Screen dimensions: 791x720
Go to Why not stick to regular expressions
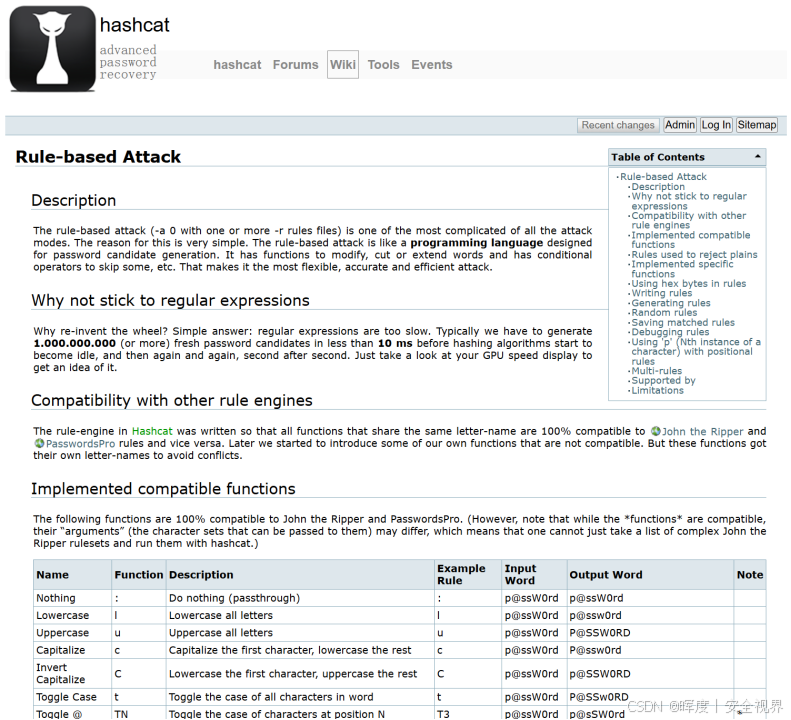click(x=689, y=201)
